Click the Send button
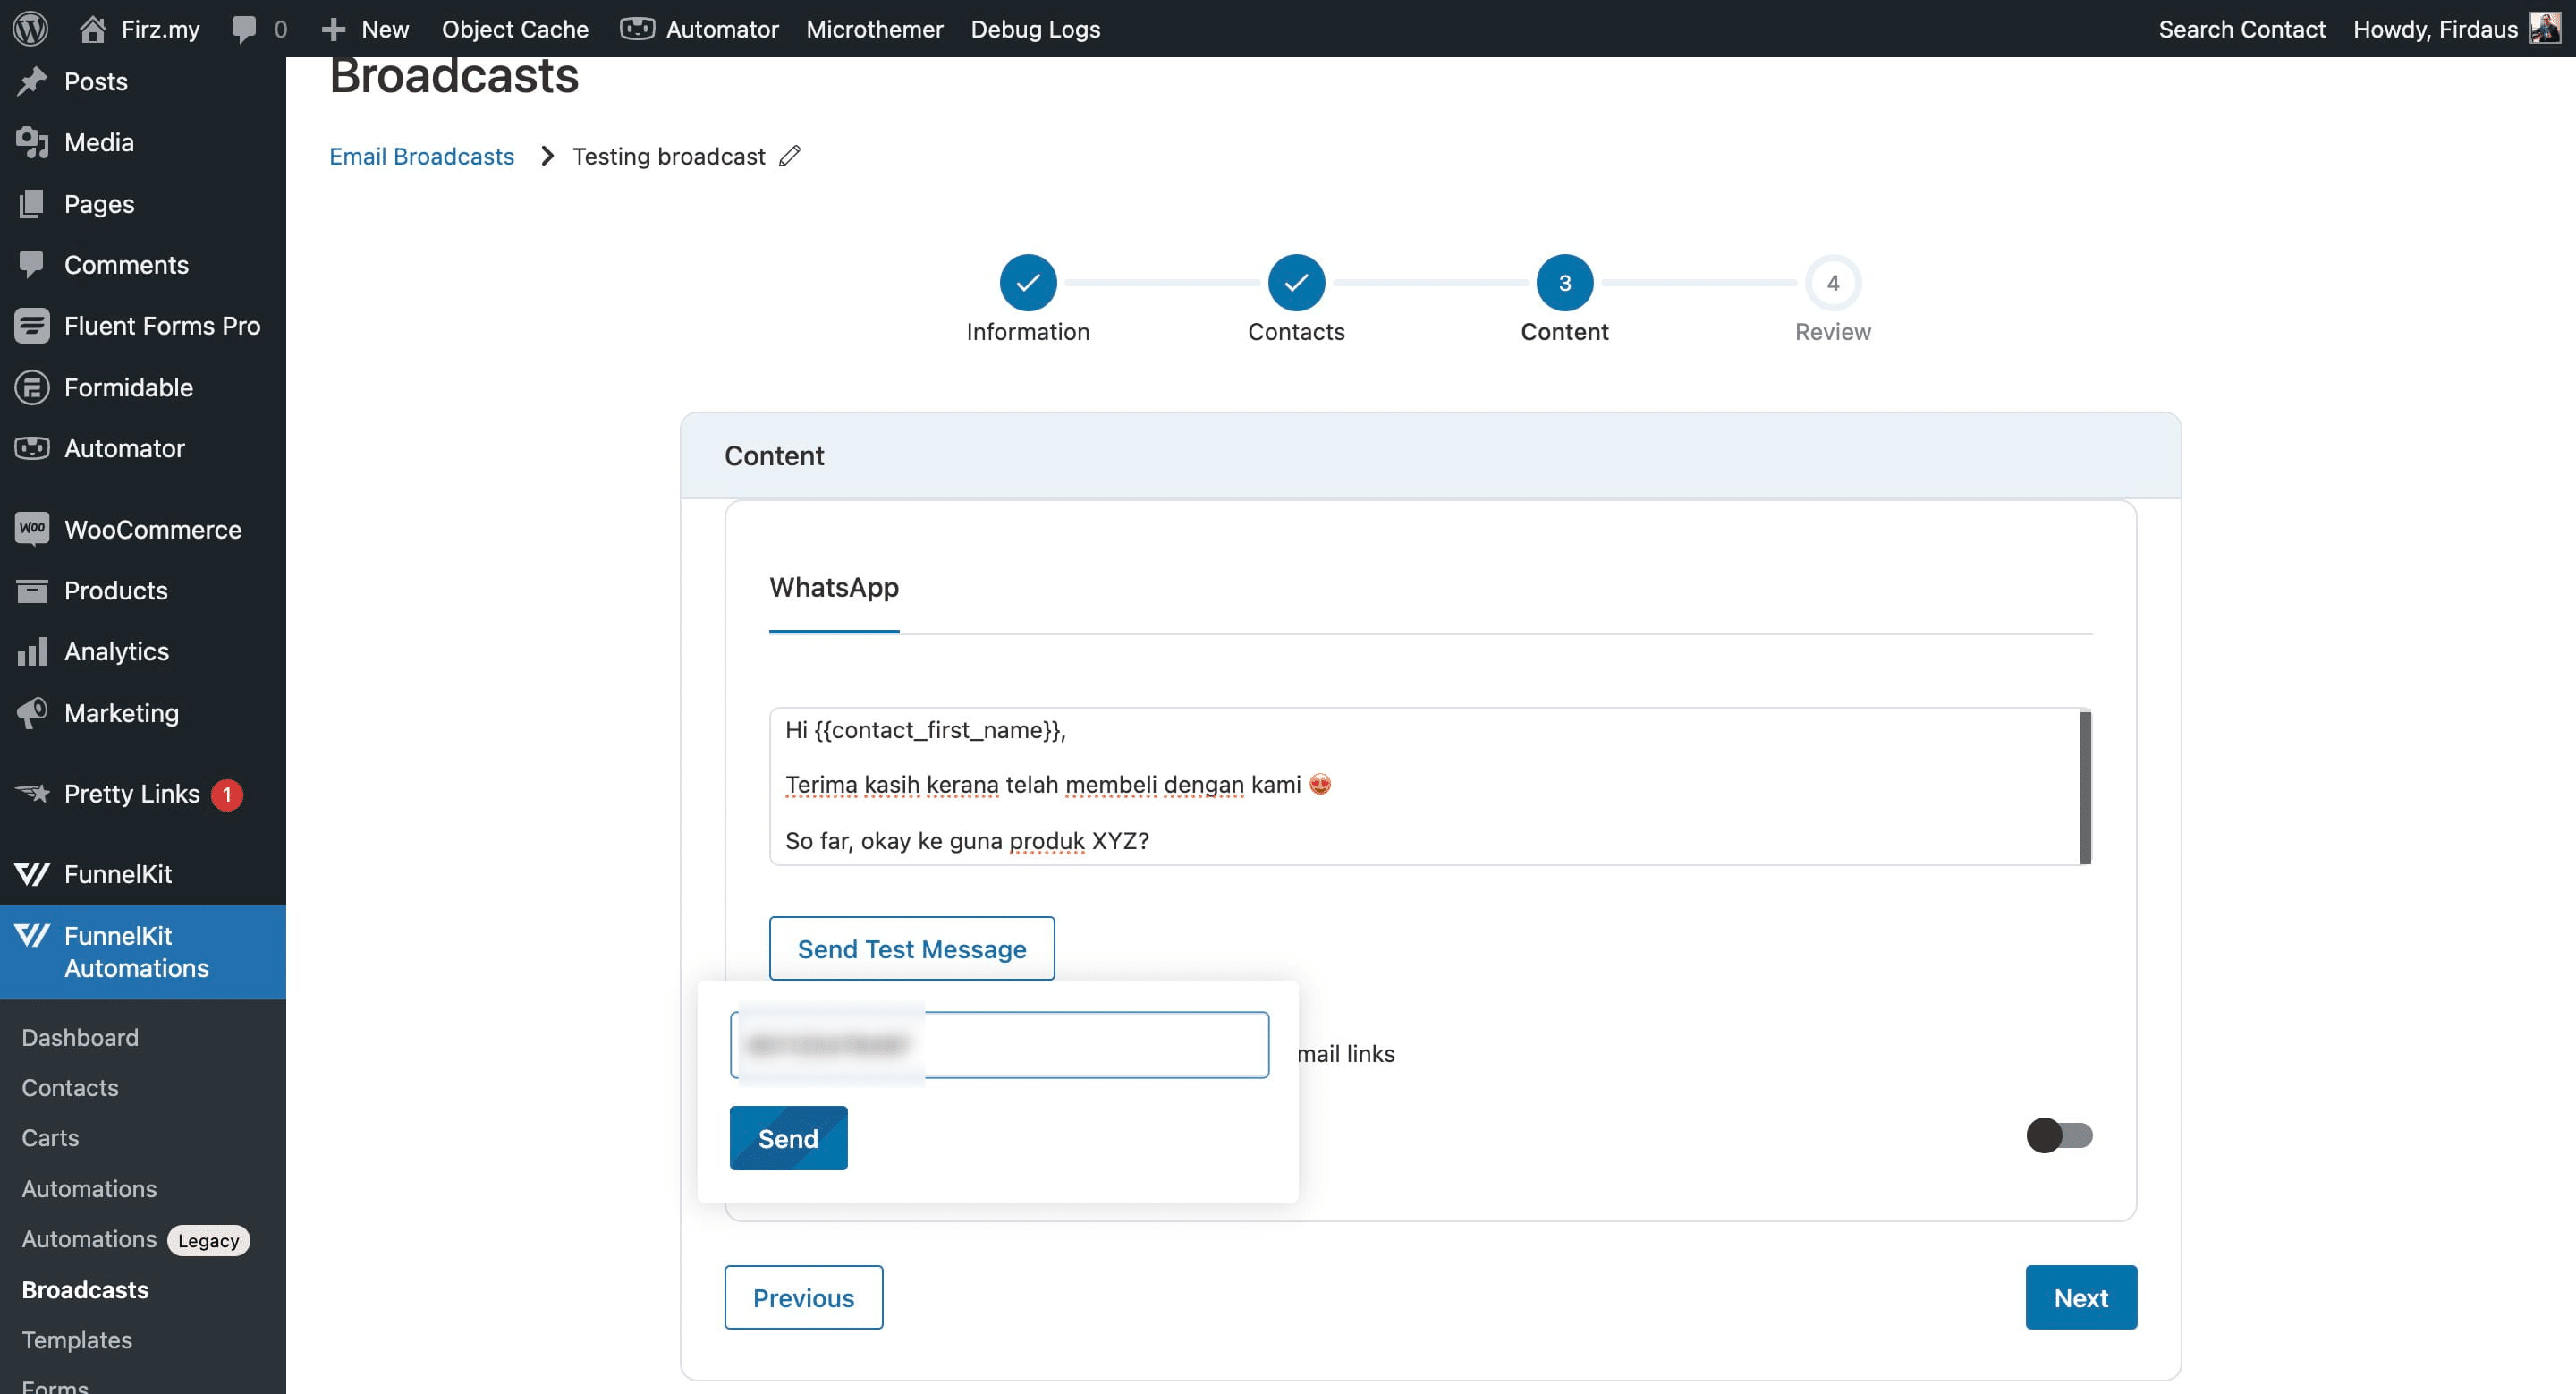Image resolution: width=2576 pixels, height=1394 pixels. click(x=788, y=1138)
